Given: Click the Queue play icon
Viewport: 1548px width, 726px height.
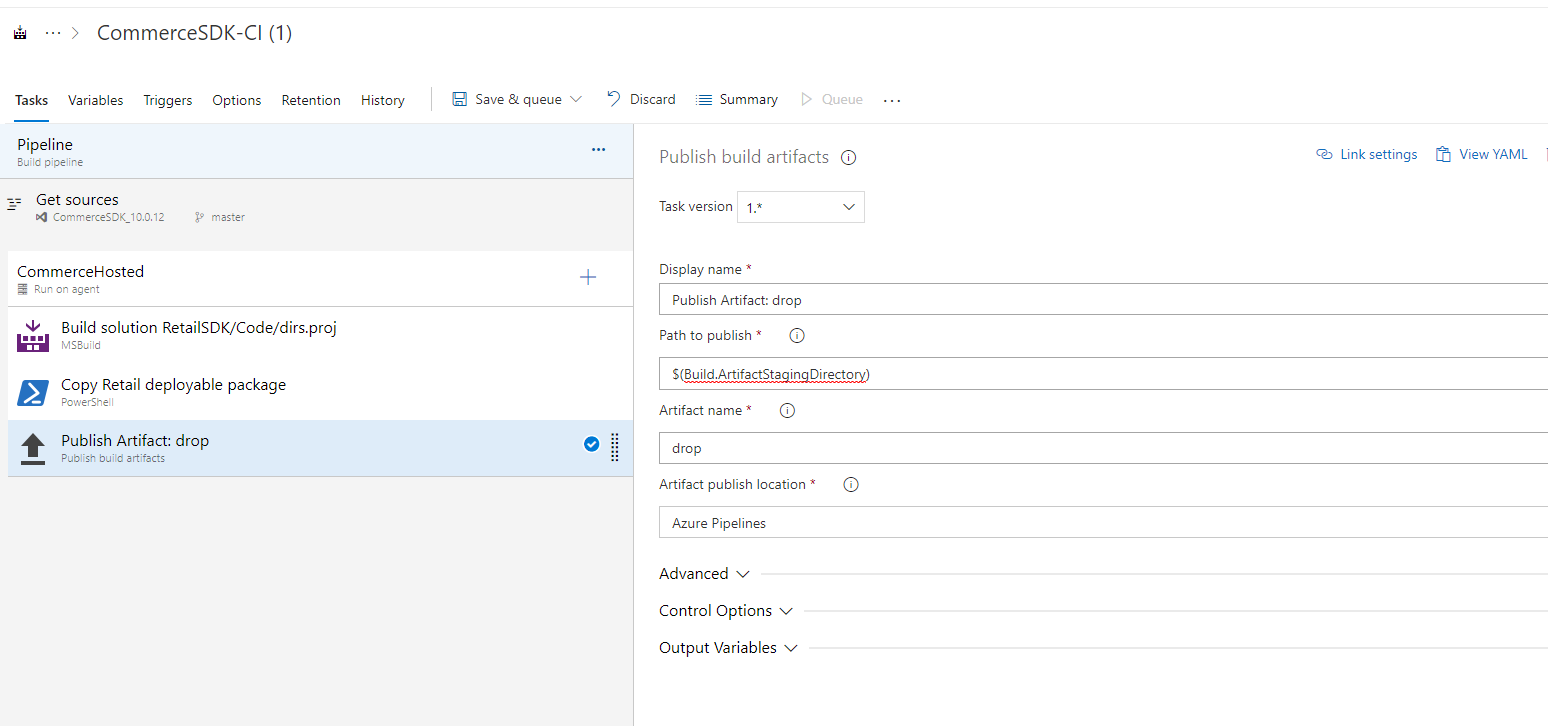Looking at the screenshot, I should coord(806,99).
